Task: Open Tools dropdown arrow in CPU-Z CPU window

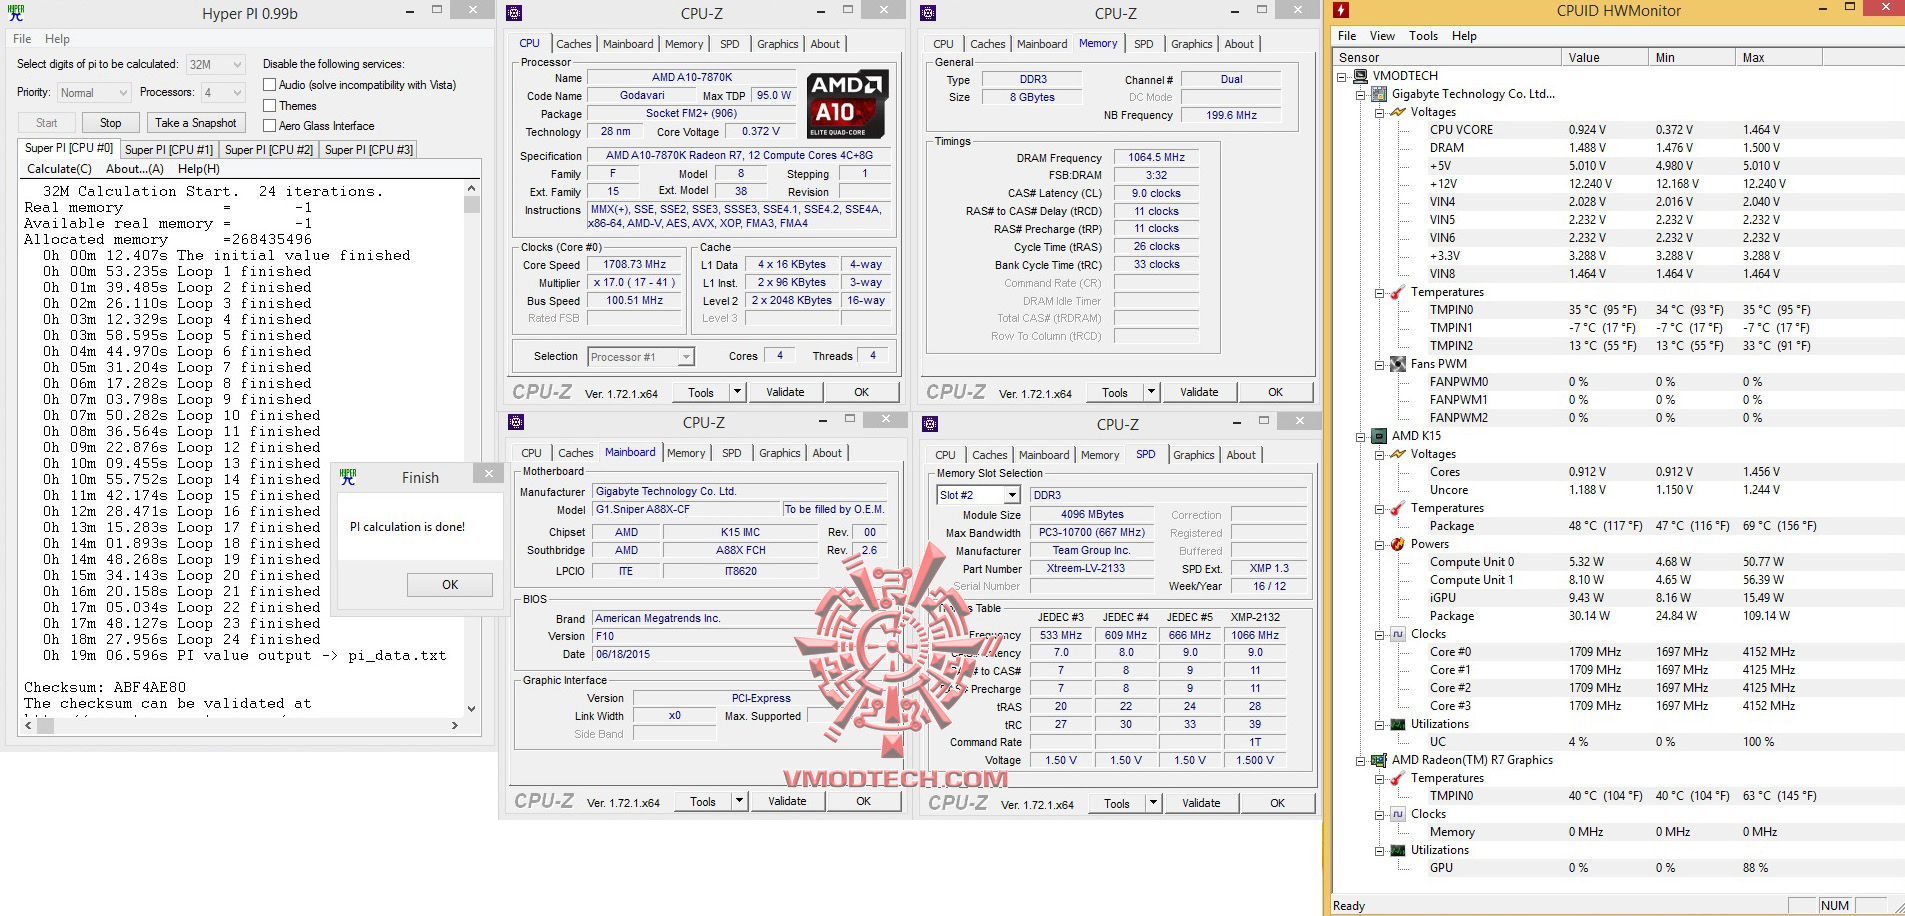Action: (737, 392)
